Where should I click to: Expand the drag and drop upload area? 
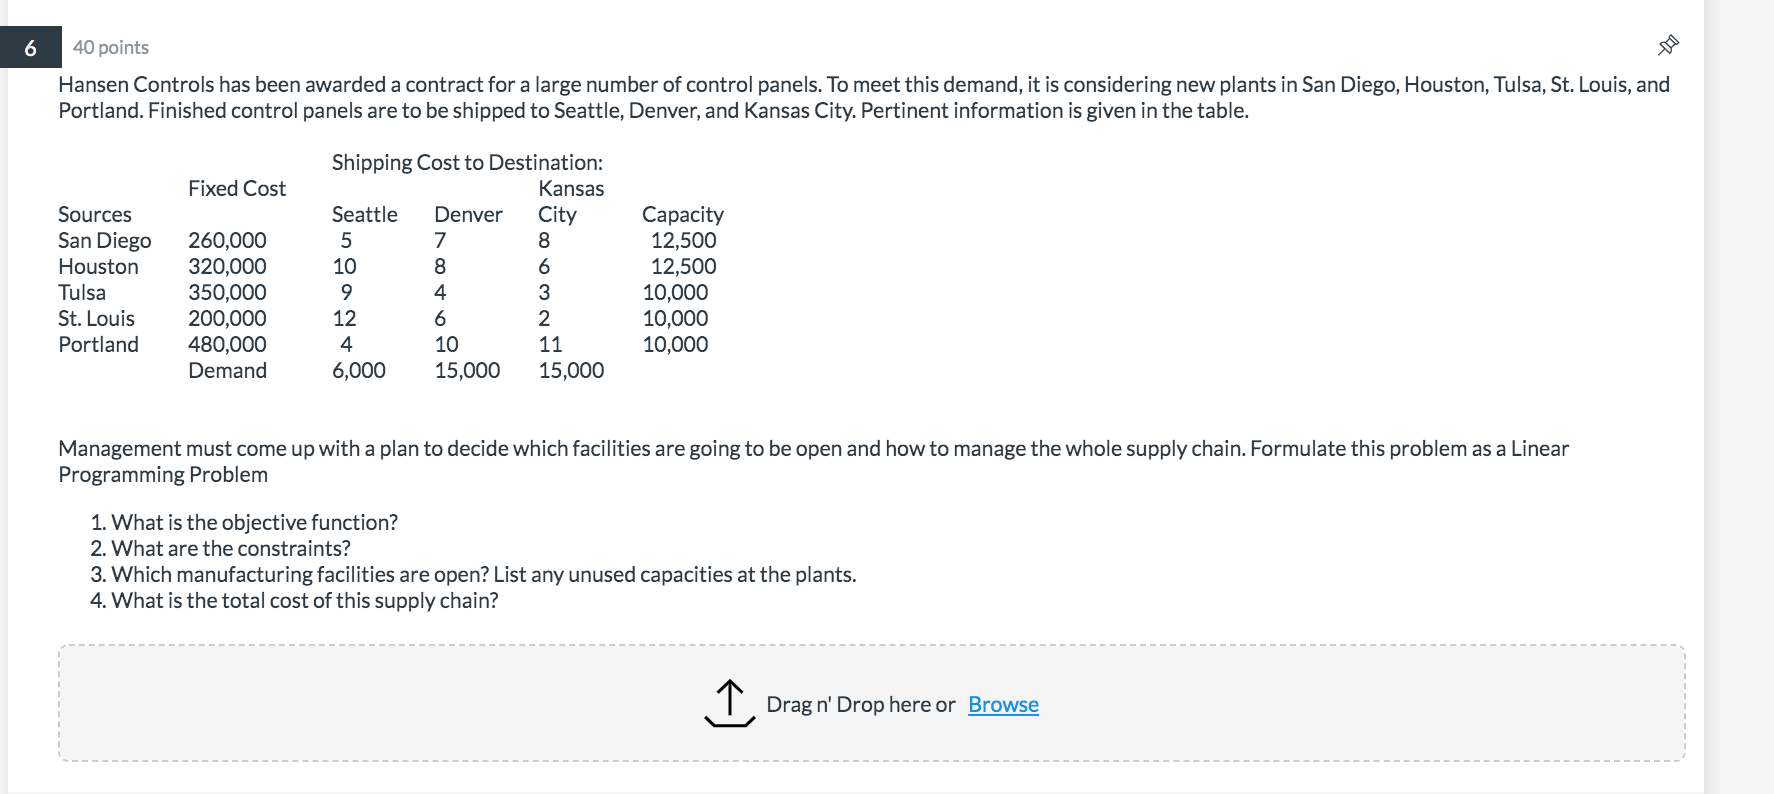[870, 703]
